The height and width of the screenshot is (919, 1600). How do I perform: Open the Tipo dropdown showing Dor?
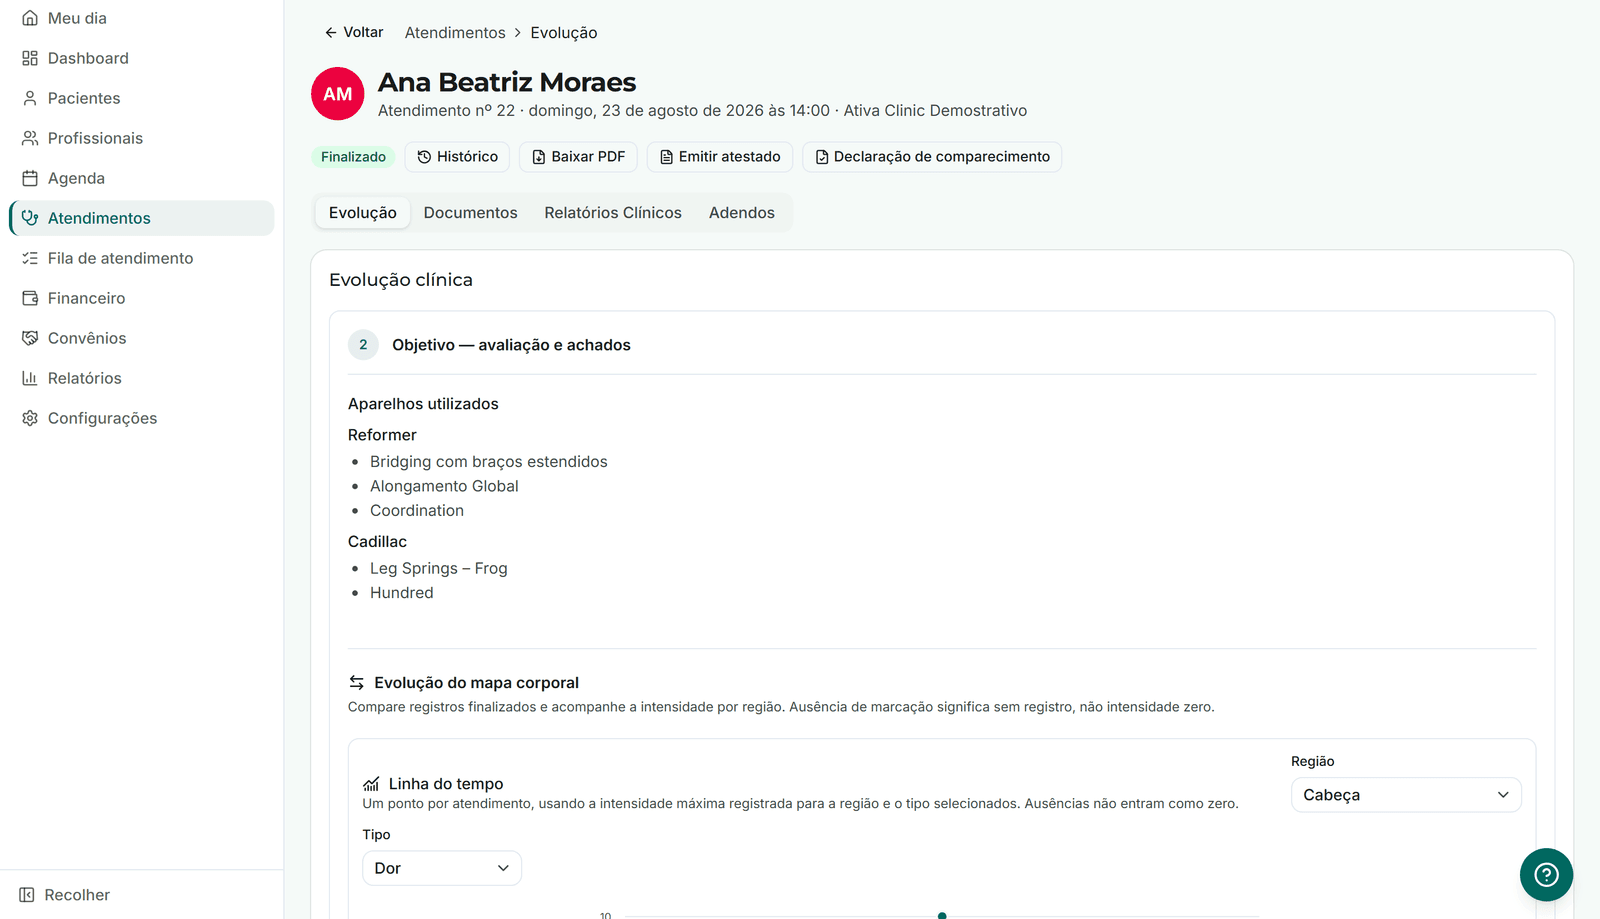click(442, 868)
